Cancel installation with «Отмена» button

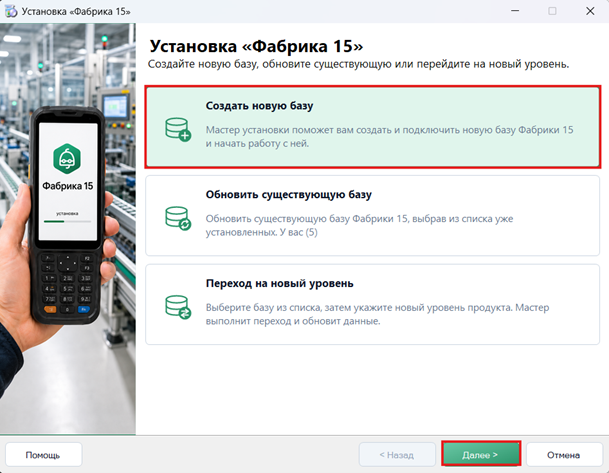(564, 454)
